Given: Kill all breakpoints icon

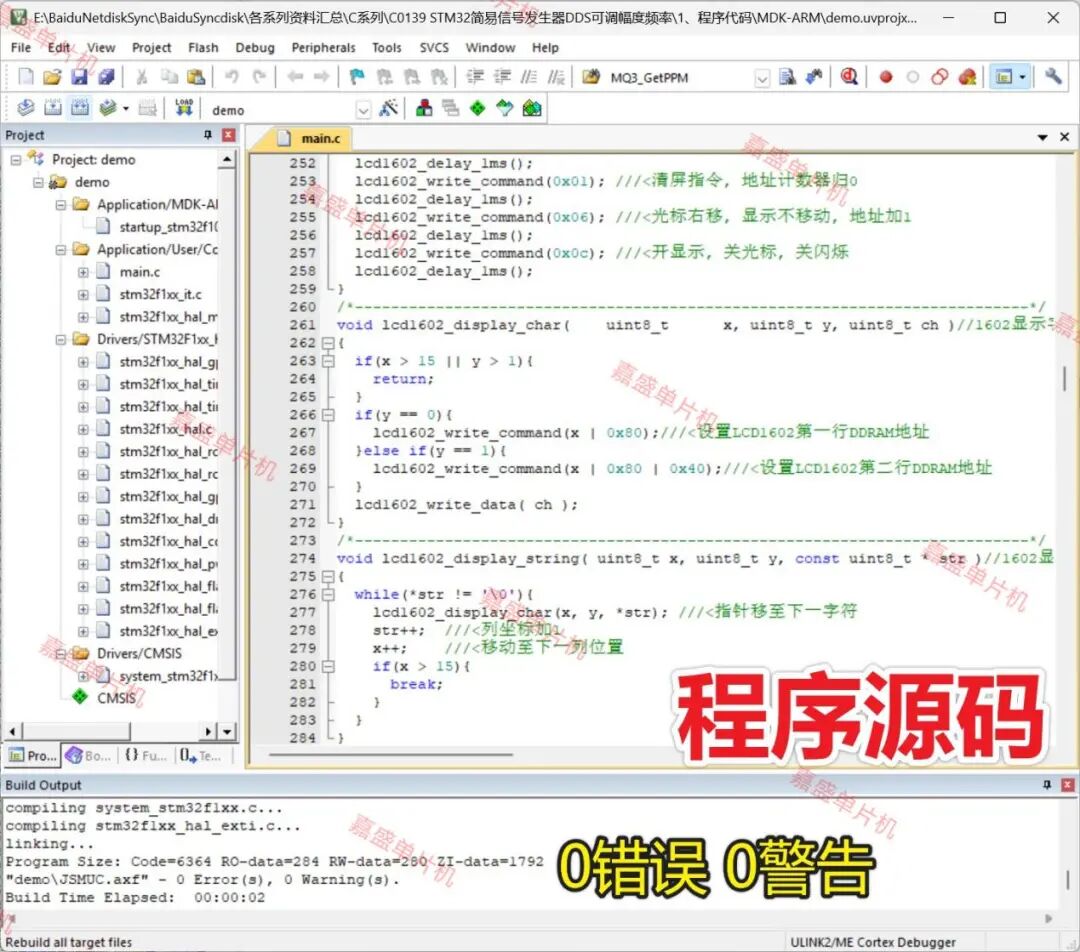Looking at the screenshot, I should tap(967, 76).
